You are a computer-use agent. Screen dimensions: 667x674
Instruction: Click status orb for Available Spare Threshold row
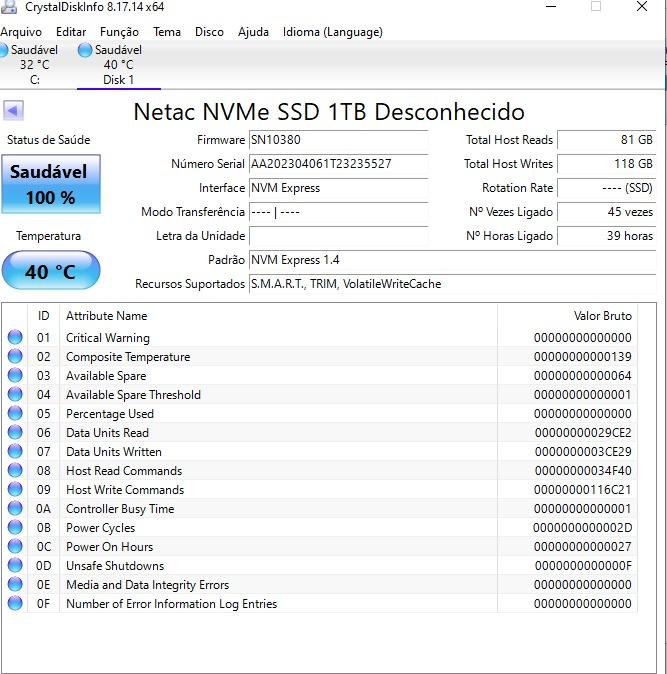point(15,394)
